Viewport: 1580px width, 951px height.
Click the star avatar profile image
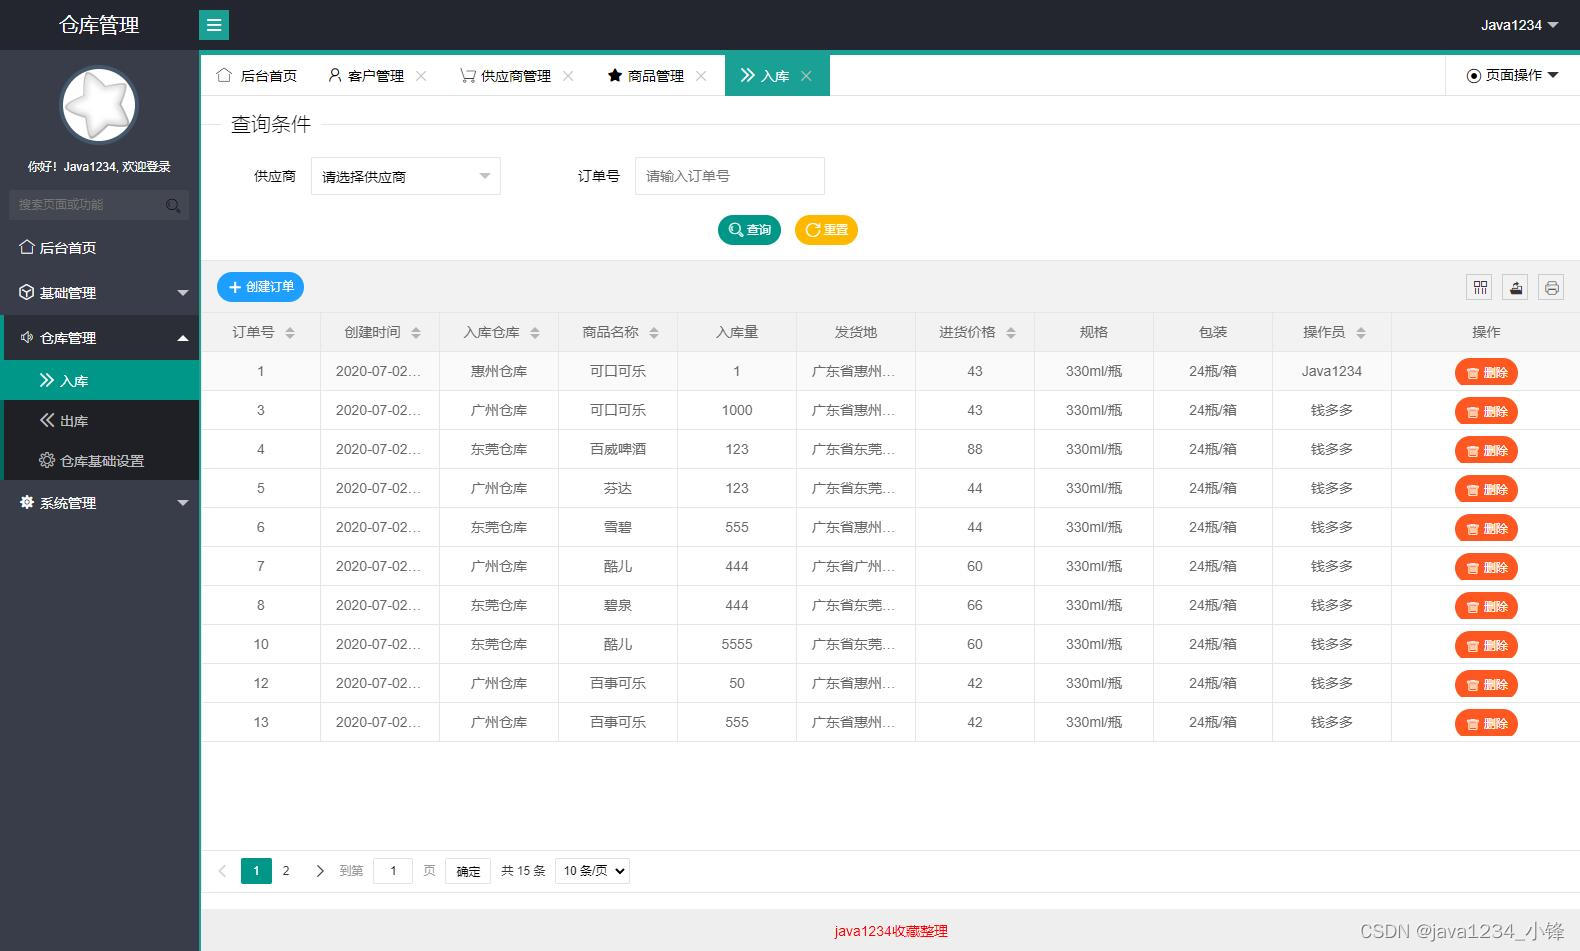[x=99, y=105]
